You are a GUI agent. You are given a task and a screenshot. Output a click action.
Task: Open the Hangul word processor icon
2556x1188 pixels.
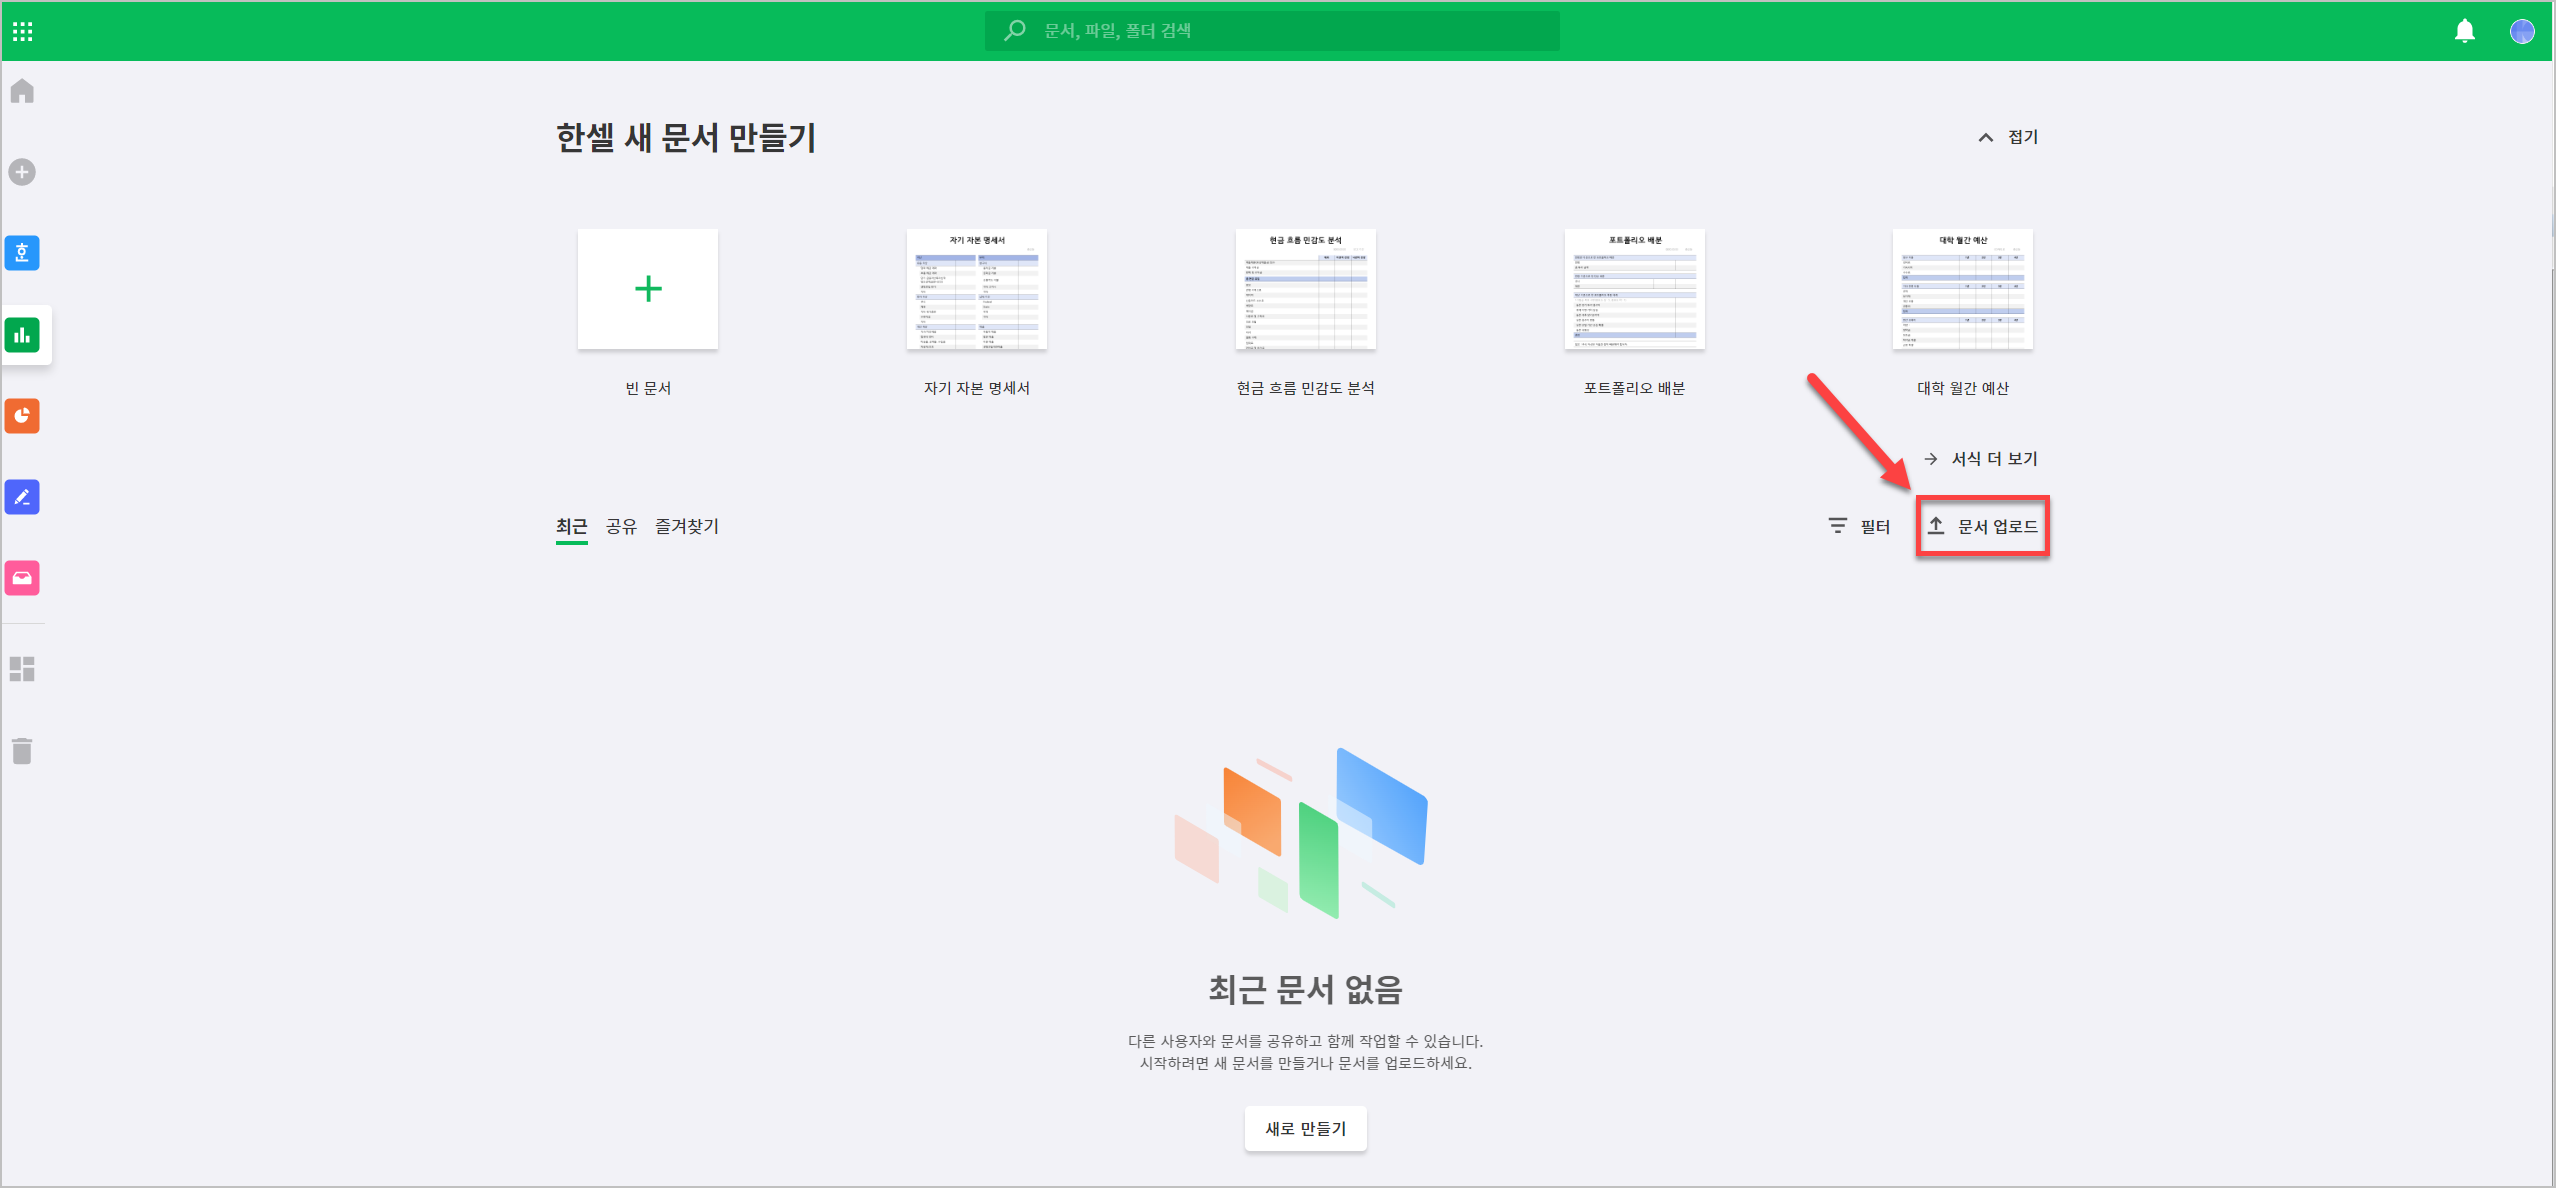tap(22, 253)
